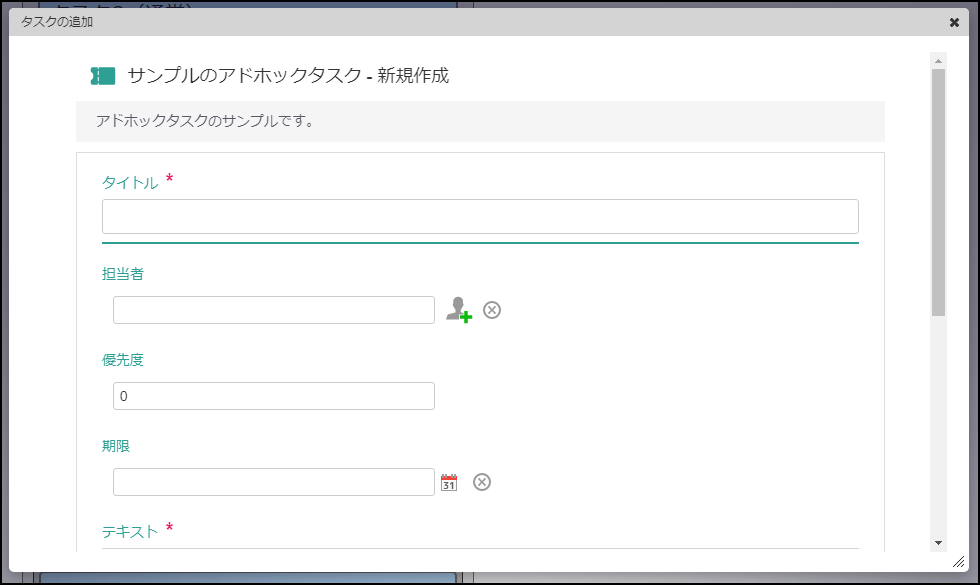Close the タスクの追加 dialog
This screenshot has height=585, width=980.
click(x=954, y=22)
